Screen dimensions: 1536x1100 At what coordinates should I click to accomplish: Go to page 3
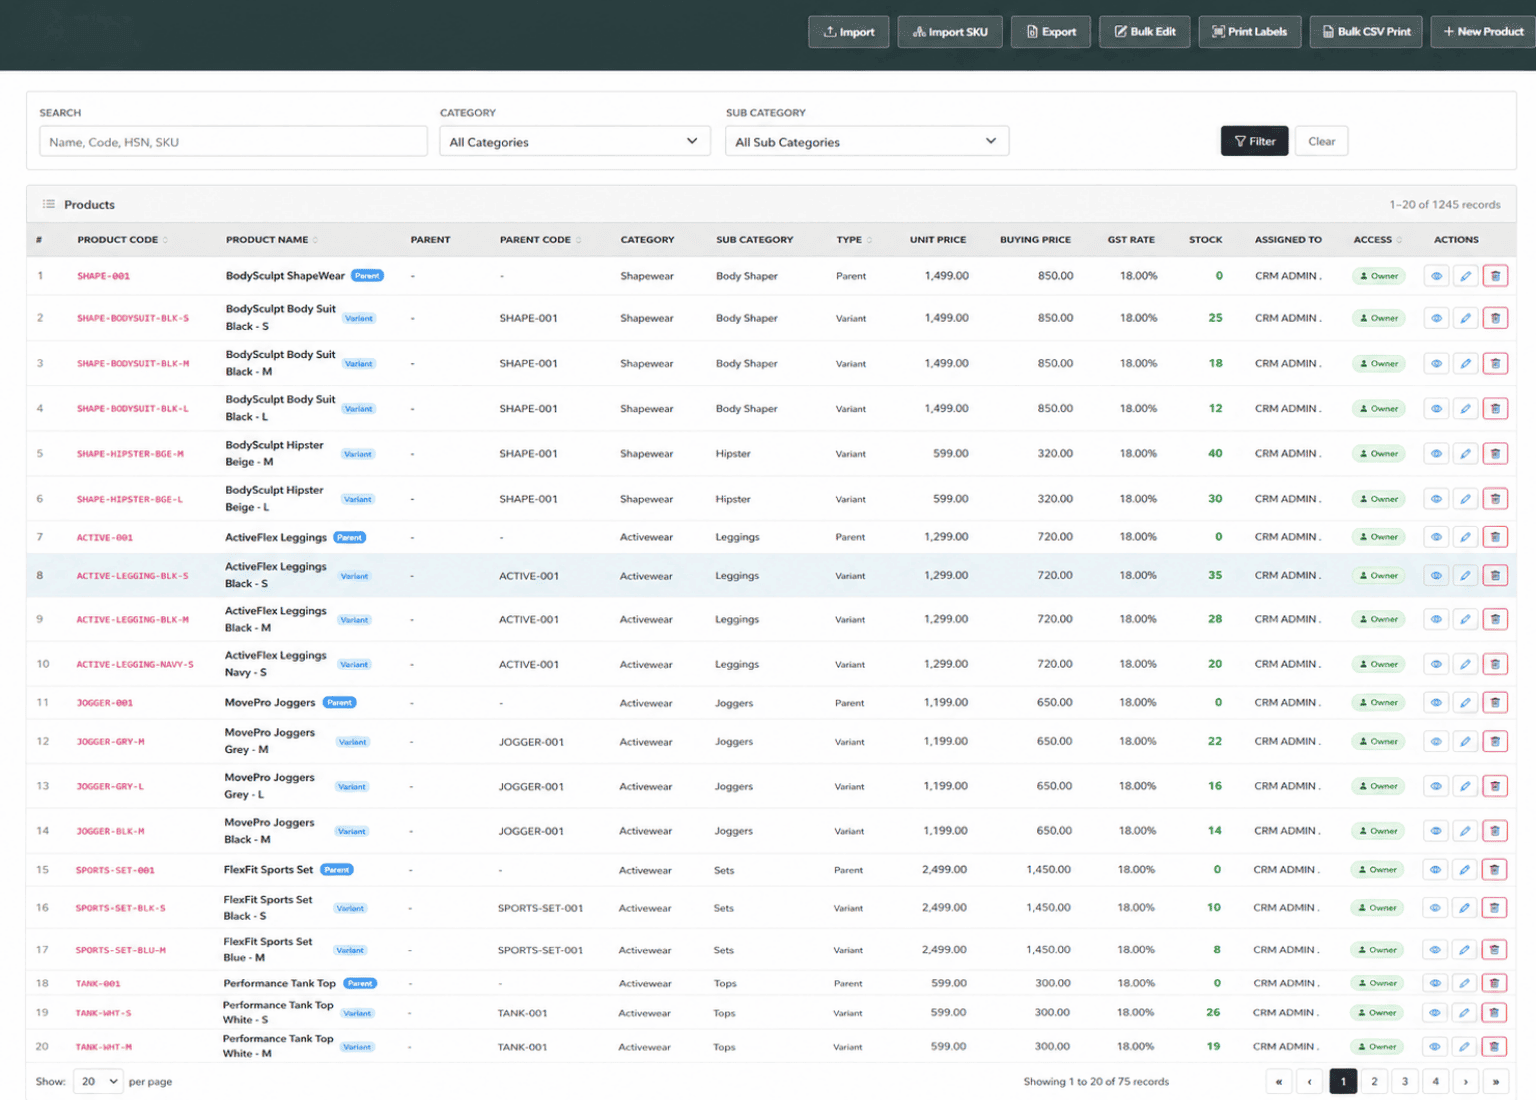1405,1081
